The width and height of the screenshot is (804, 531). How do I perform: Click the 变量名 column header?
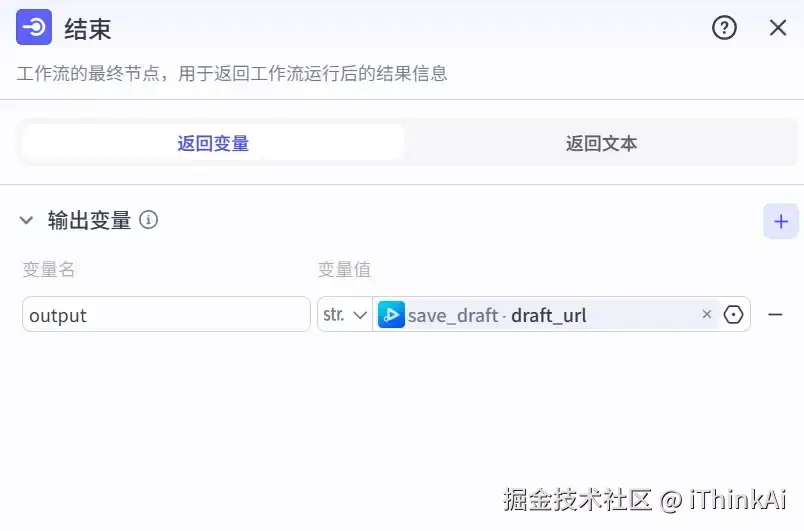(49, 269)
